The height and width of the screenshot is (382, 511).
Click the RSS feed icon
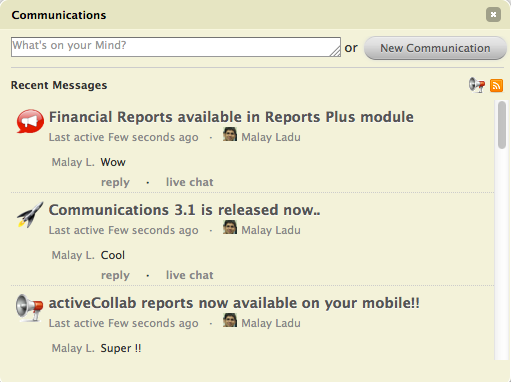(x=496, y=85)
